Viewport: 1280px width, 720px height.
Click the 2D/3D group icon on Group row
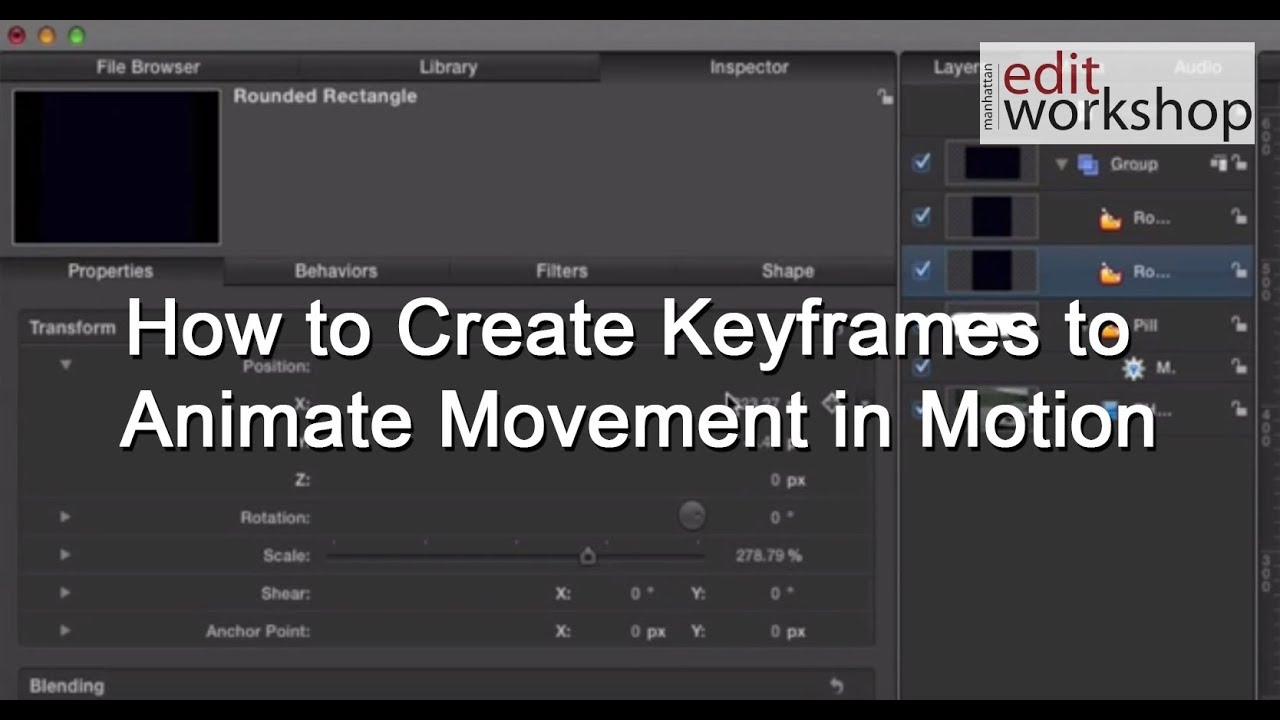click(x=1218, y=163)
